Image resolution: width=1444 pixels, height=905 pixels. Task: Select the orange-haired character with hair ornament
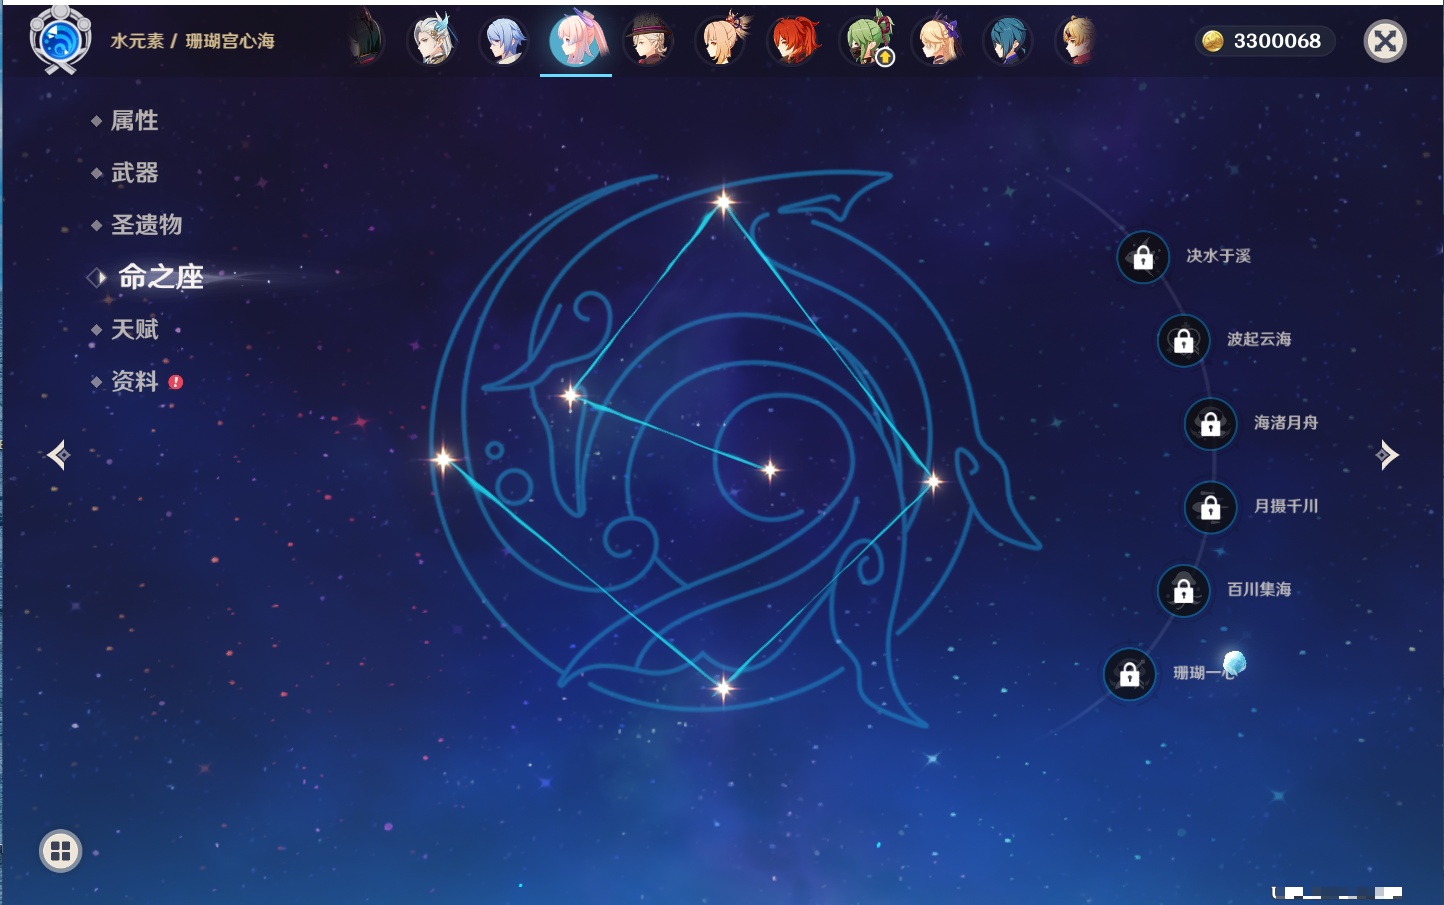pos(721,40)
